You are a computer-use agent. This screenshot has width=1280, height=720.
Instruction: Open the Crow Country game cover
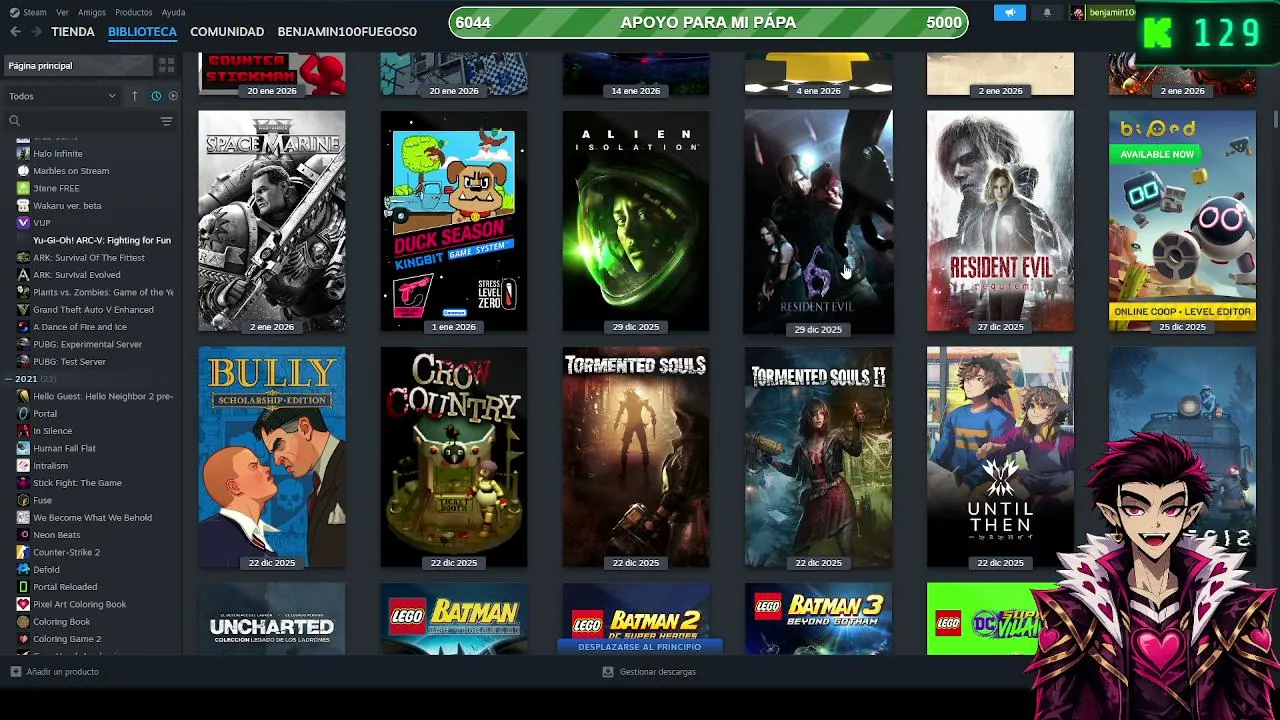coord(454,457)
